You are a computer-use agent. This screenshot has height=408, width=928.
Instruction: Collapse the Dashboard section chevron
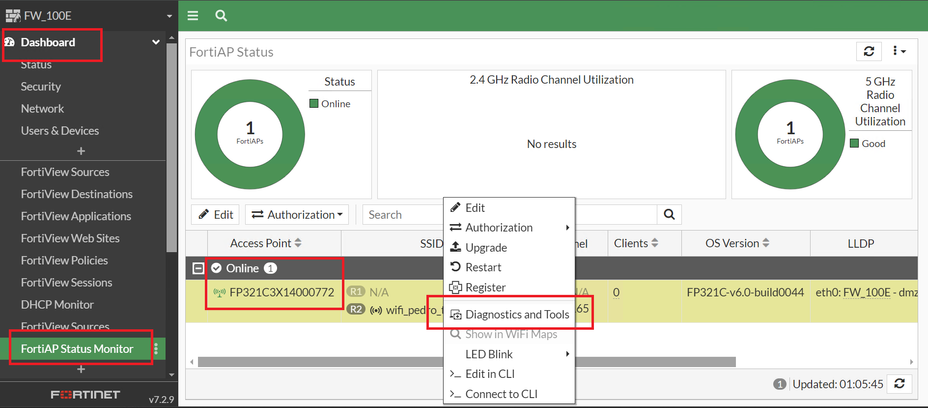(156, 43)
